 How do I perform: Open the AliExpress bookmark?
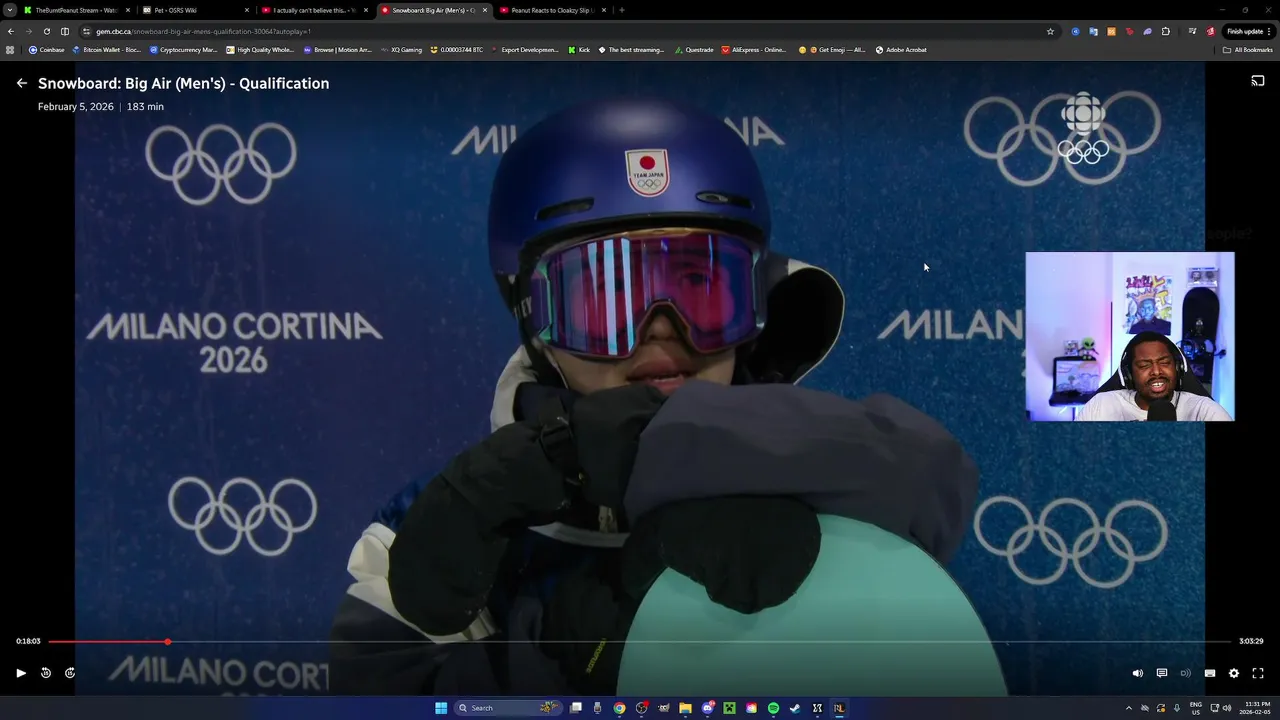(754, 49)
